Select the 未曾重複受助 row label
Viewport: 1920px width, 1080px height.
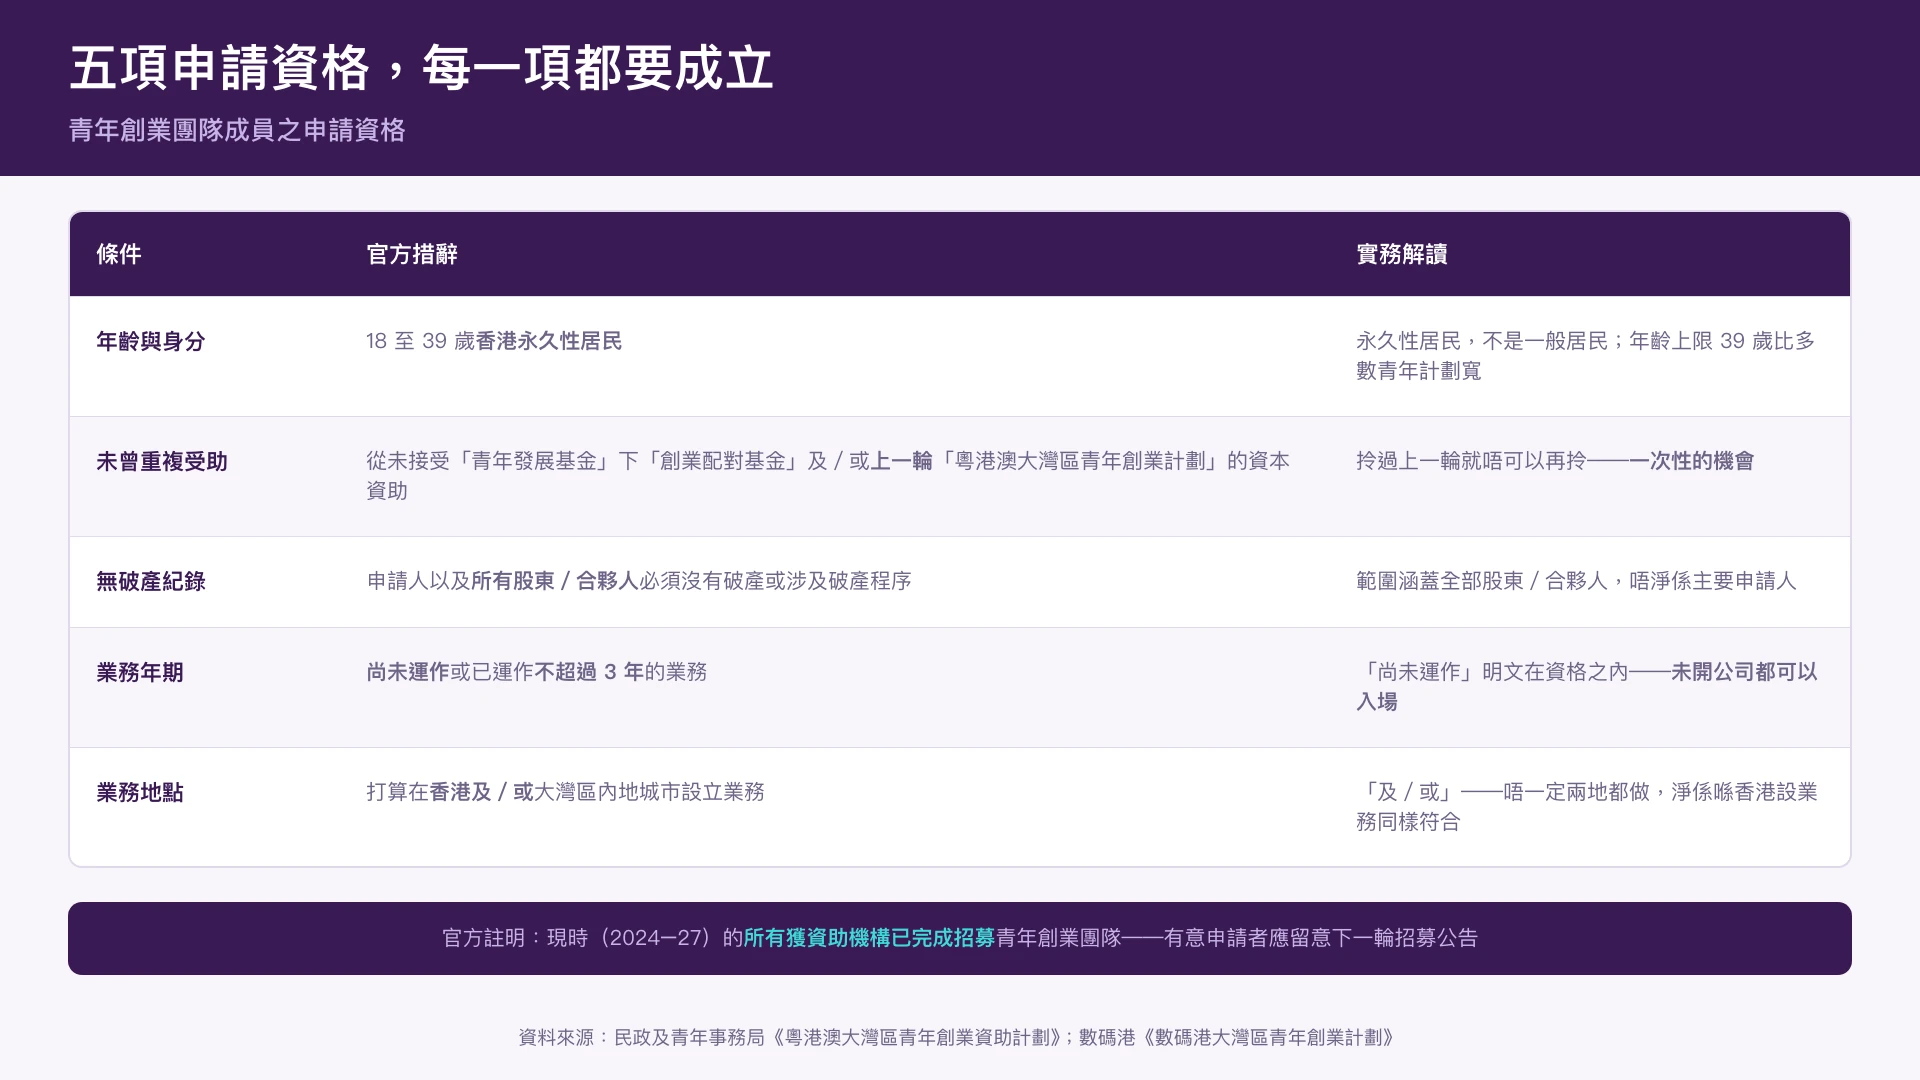(x=162, y=461)
